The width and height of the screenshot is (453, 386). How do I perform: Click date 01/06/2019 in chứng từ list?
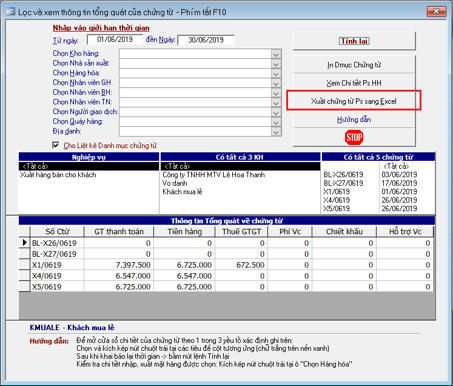[399, 192]
